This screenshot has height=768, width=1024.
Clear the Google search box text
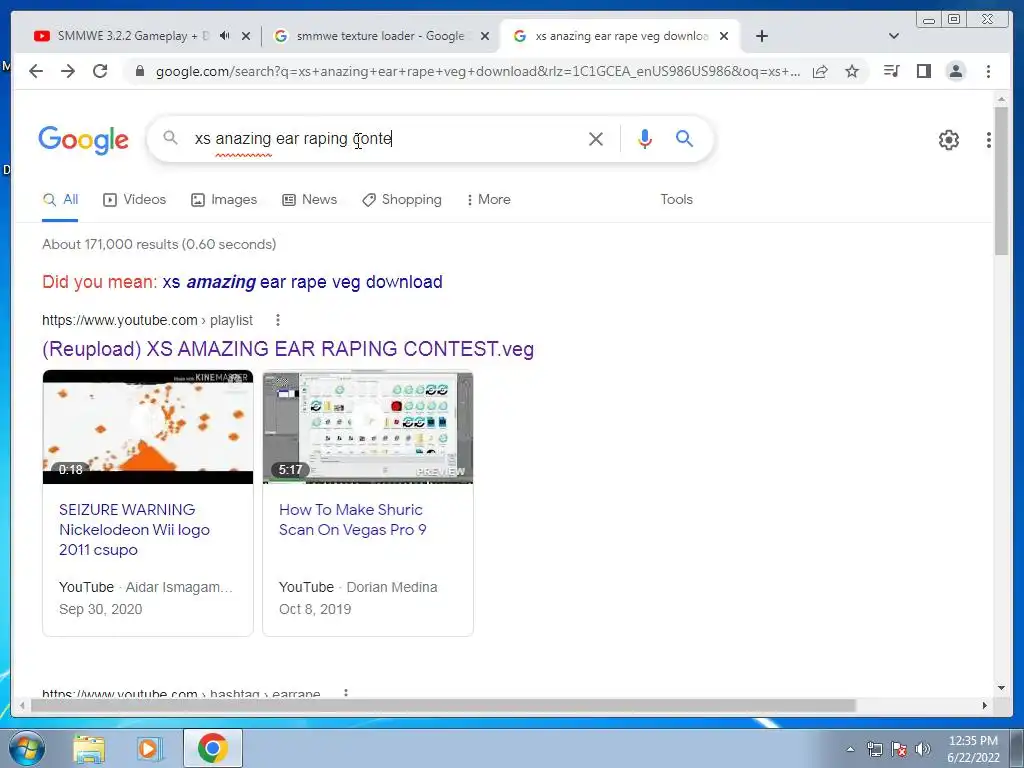596,138
